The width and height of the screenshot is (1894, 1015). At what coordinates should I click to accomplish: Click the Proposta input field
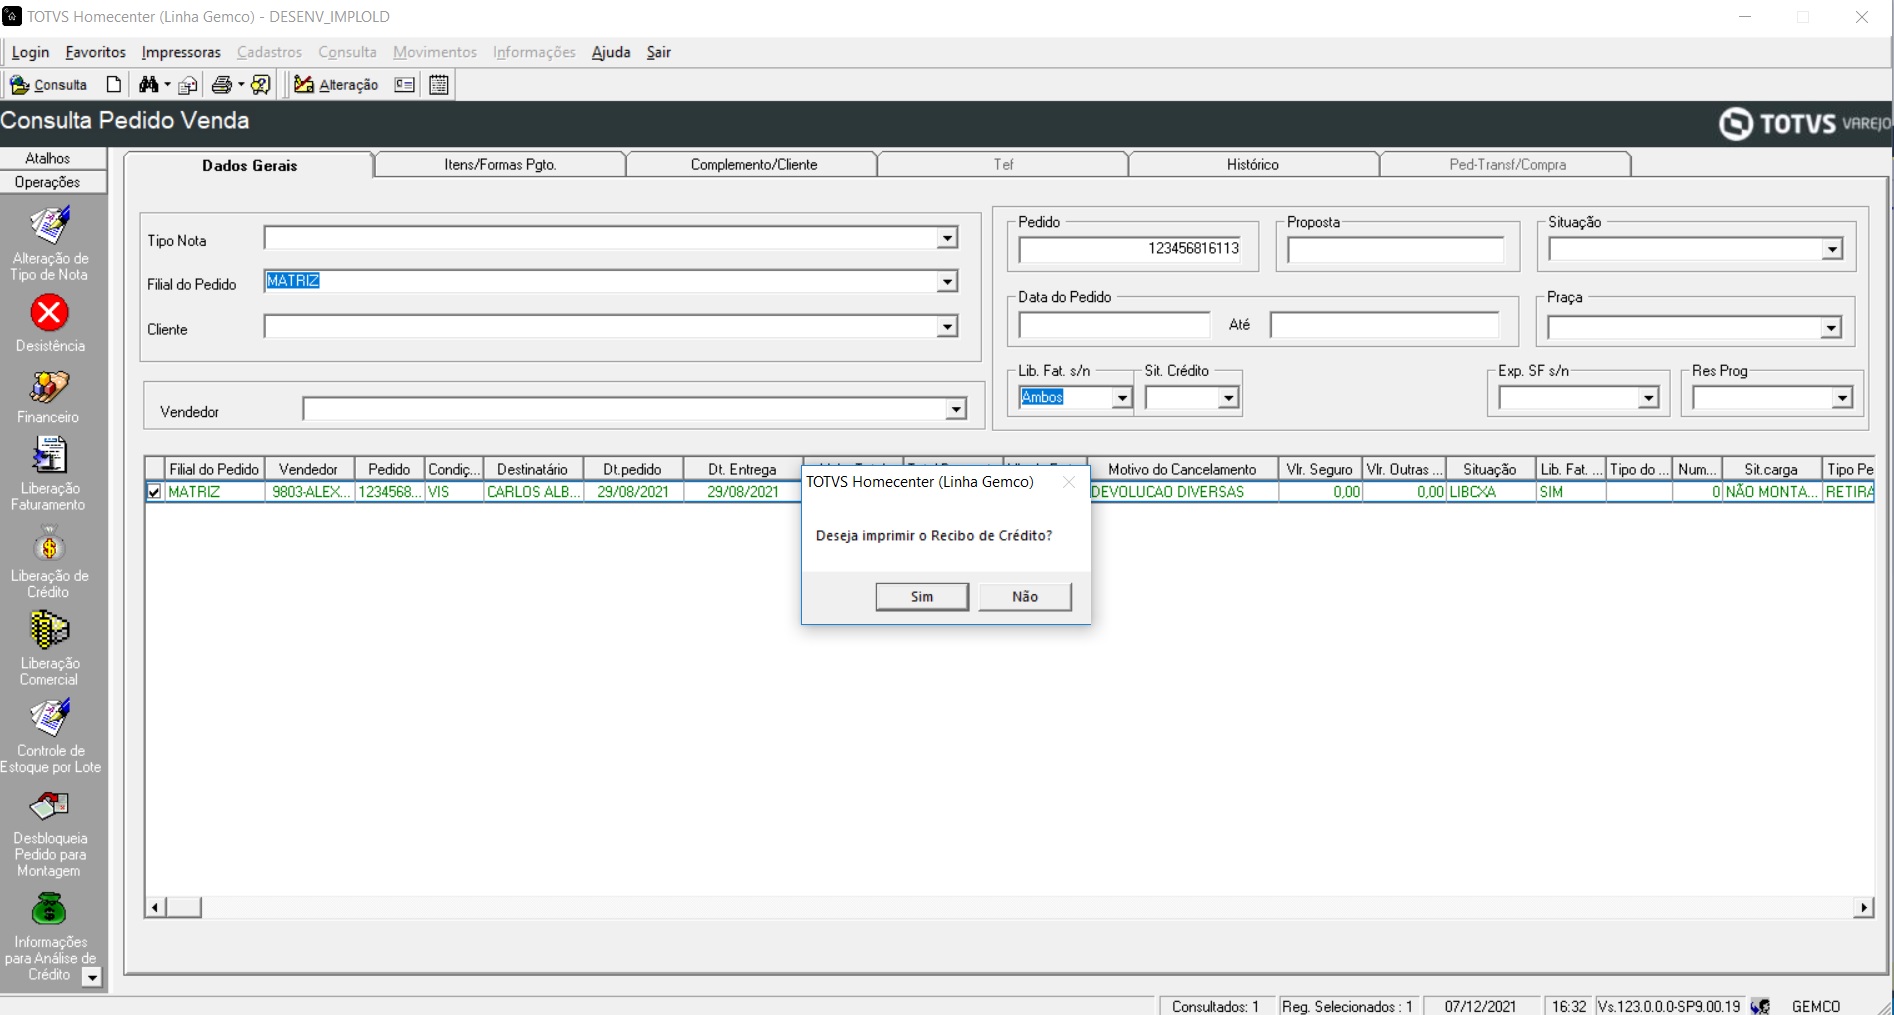pos(1396,250)
